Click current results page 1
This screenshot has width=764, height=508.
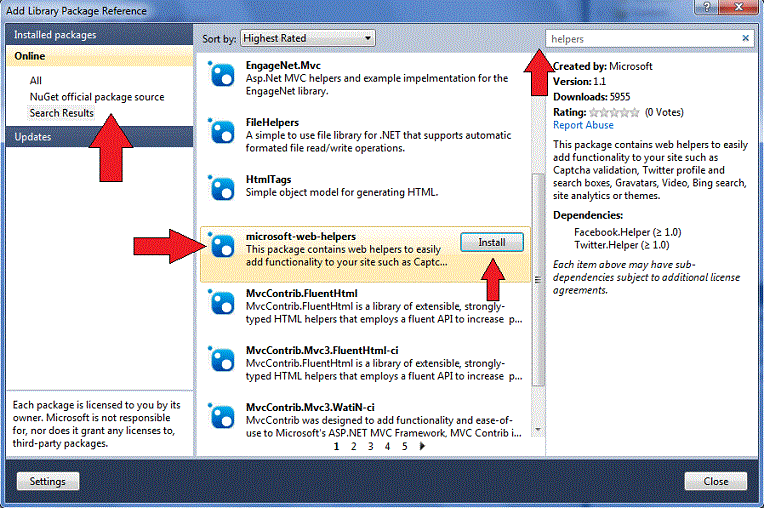pos(336,446)
